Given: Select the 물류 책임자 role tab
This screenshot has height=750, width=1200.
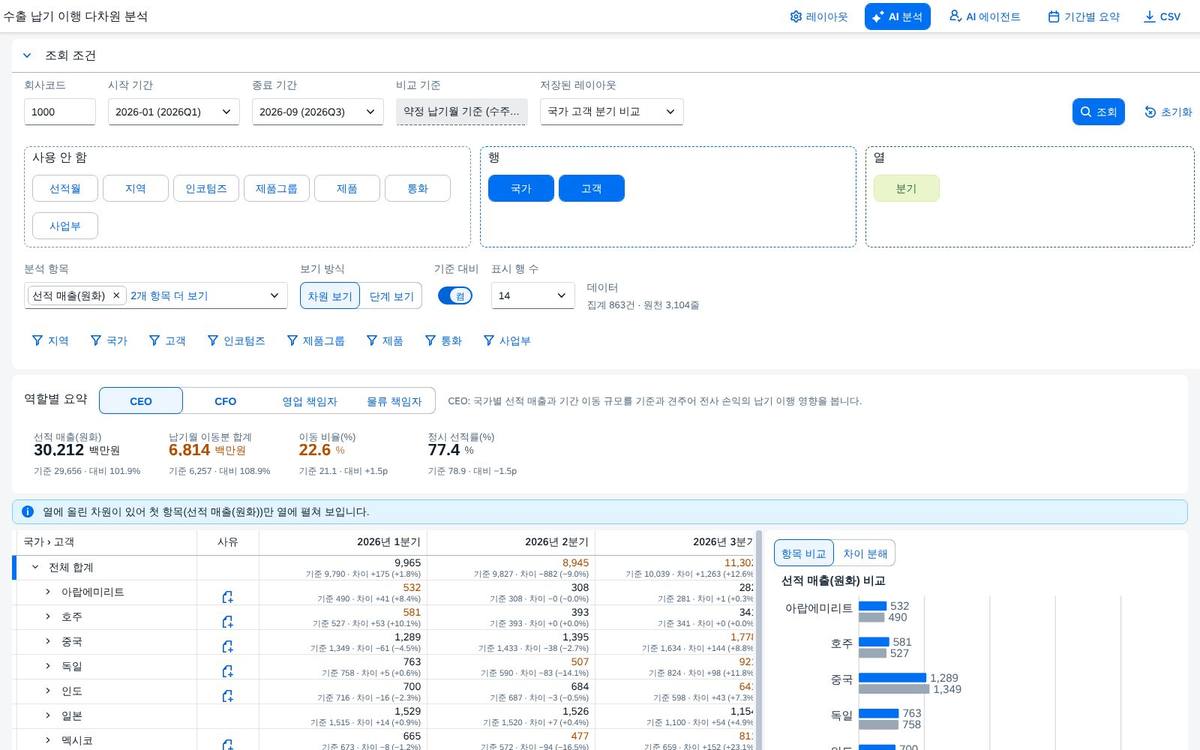Looking at the screenshot, I should 393,401.
